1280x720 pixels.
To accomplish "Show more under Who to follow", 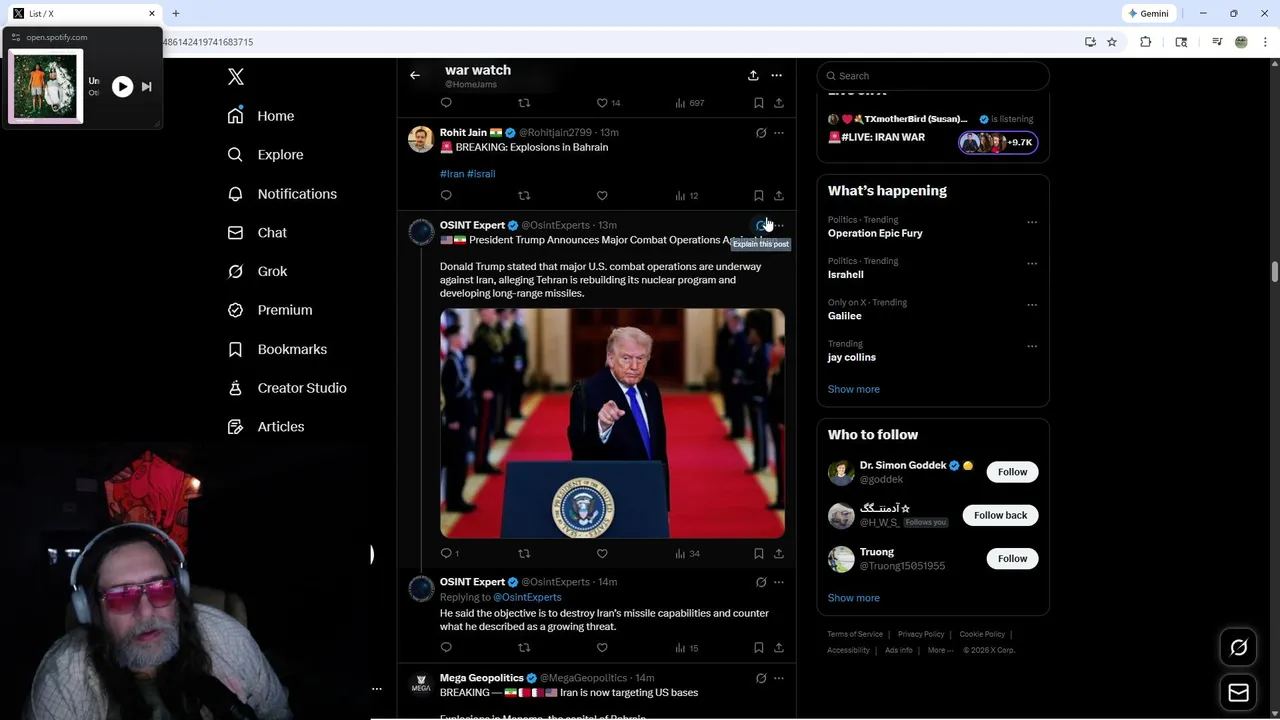I will (x=854, y=598).
